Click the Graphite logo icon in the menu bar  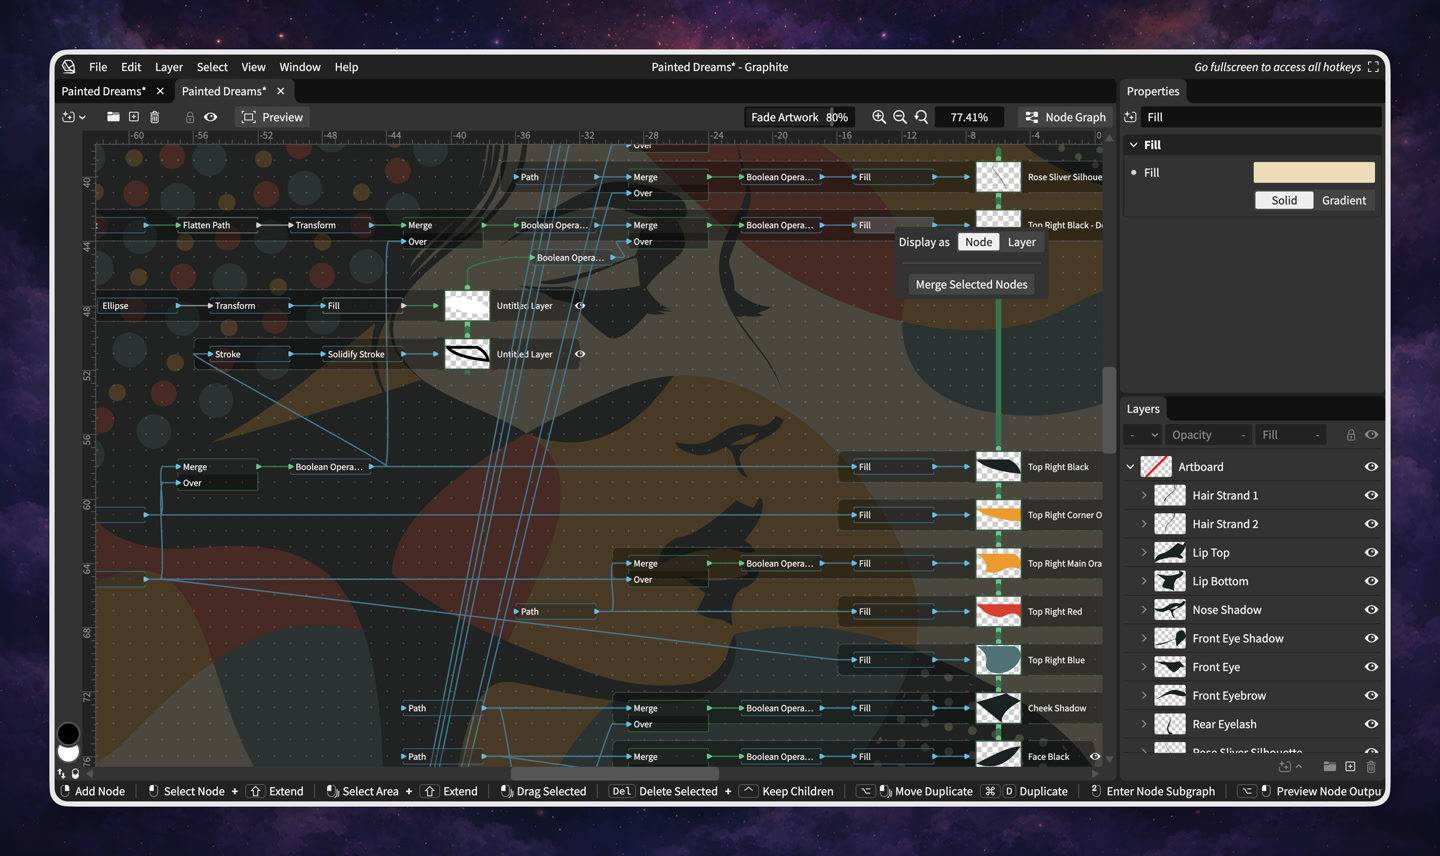[x=69, y=67]
